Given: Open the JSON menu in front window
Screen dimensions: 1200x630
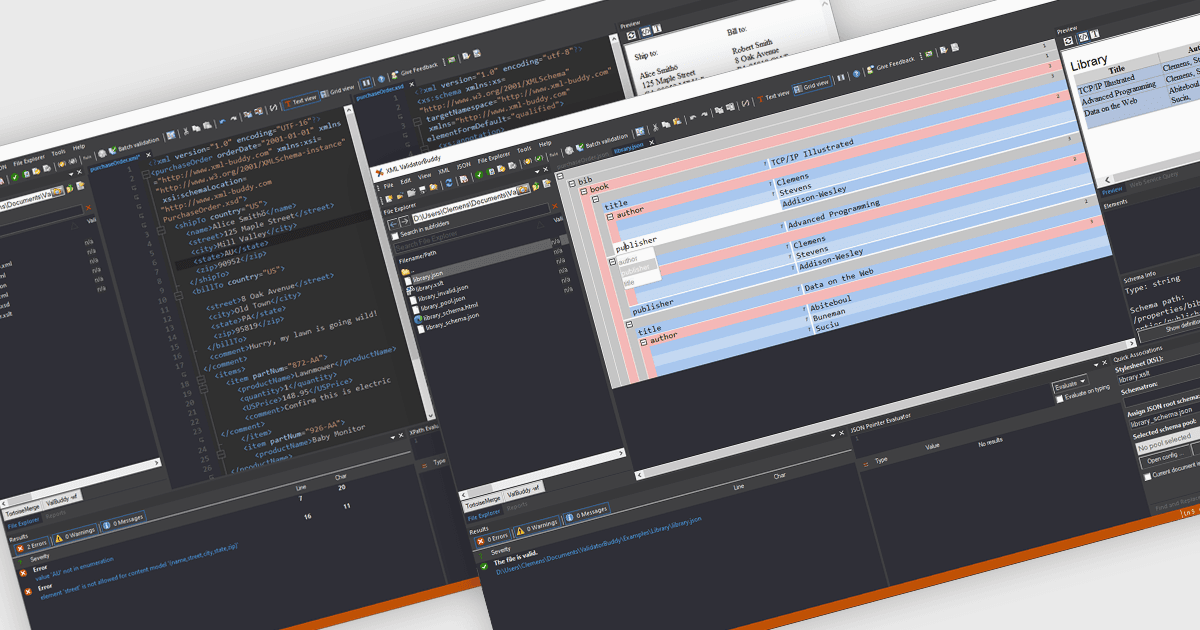Looking at the screenshot, I should pyautogui.click(x=463, y=165).
